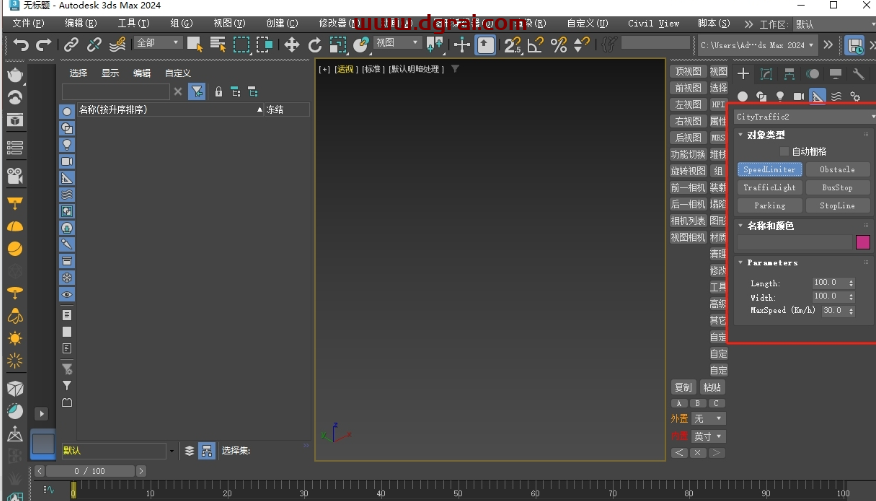The width and height of the screenshot is (876, 501).
Task: Switch to the Utilities wrench tab
Action: (859, 74)
